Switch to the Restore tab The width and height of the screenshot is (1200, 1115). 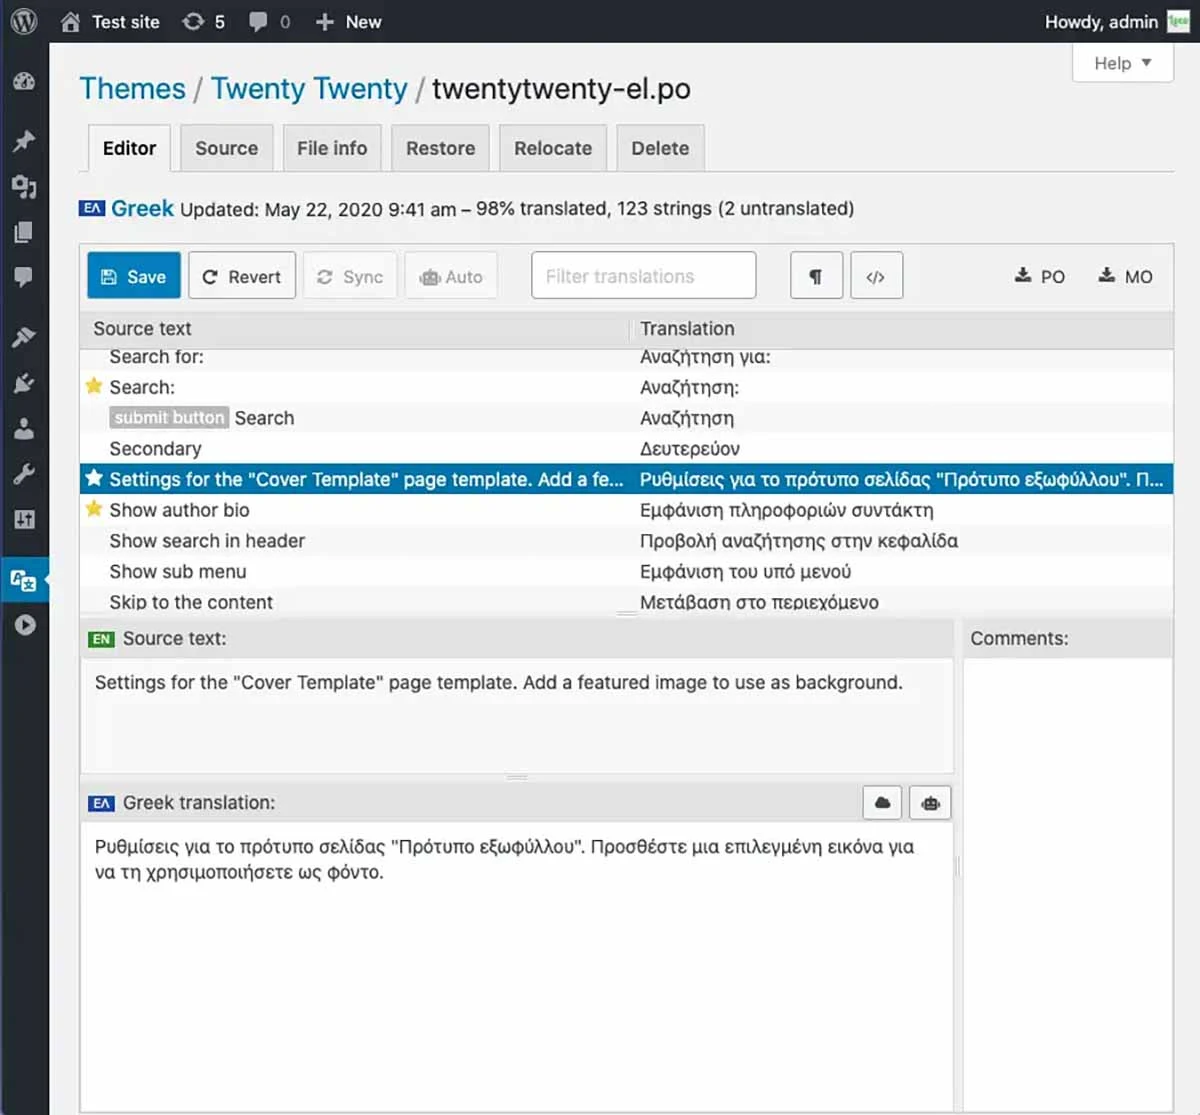pyautogui.click(x=440, y=148)
